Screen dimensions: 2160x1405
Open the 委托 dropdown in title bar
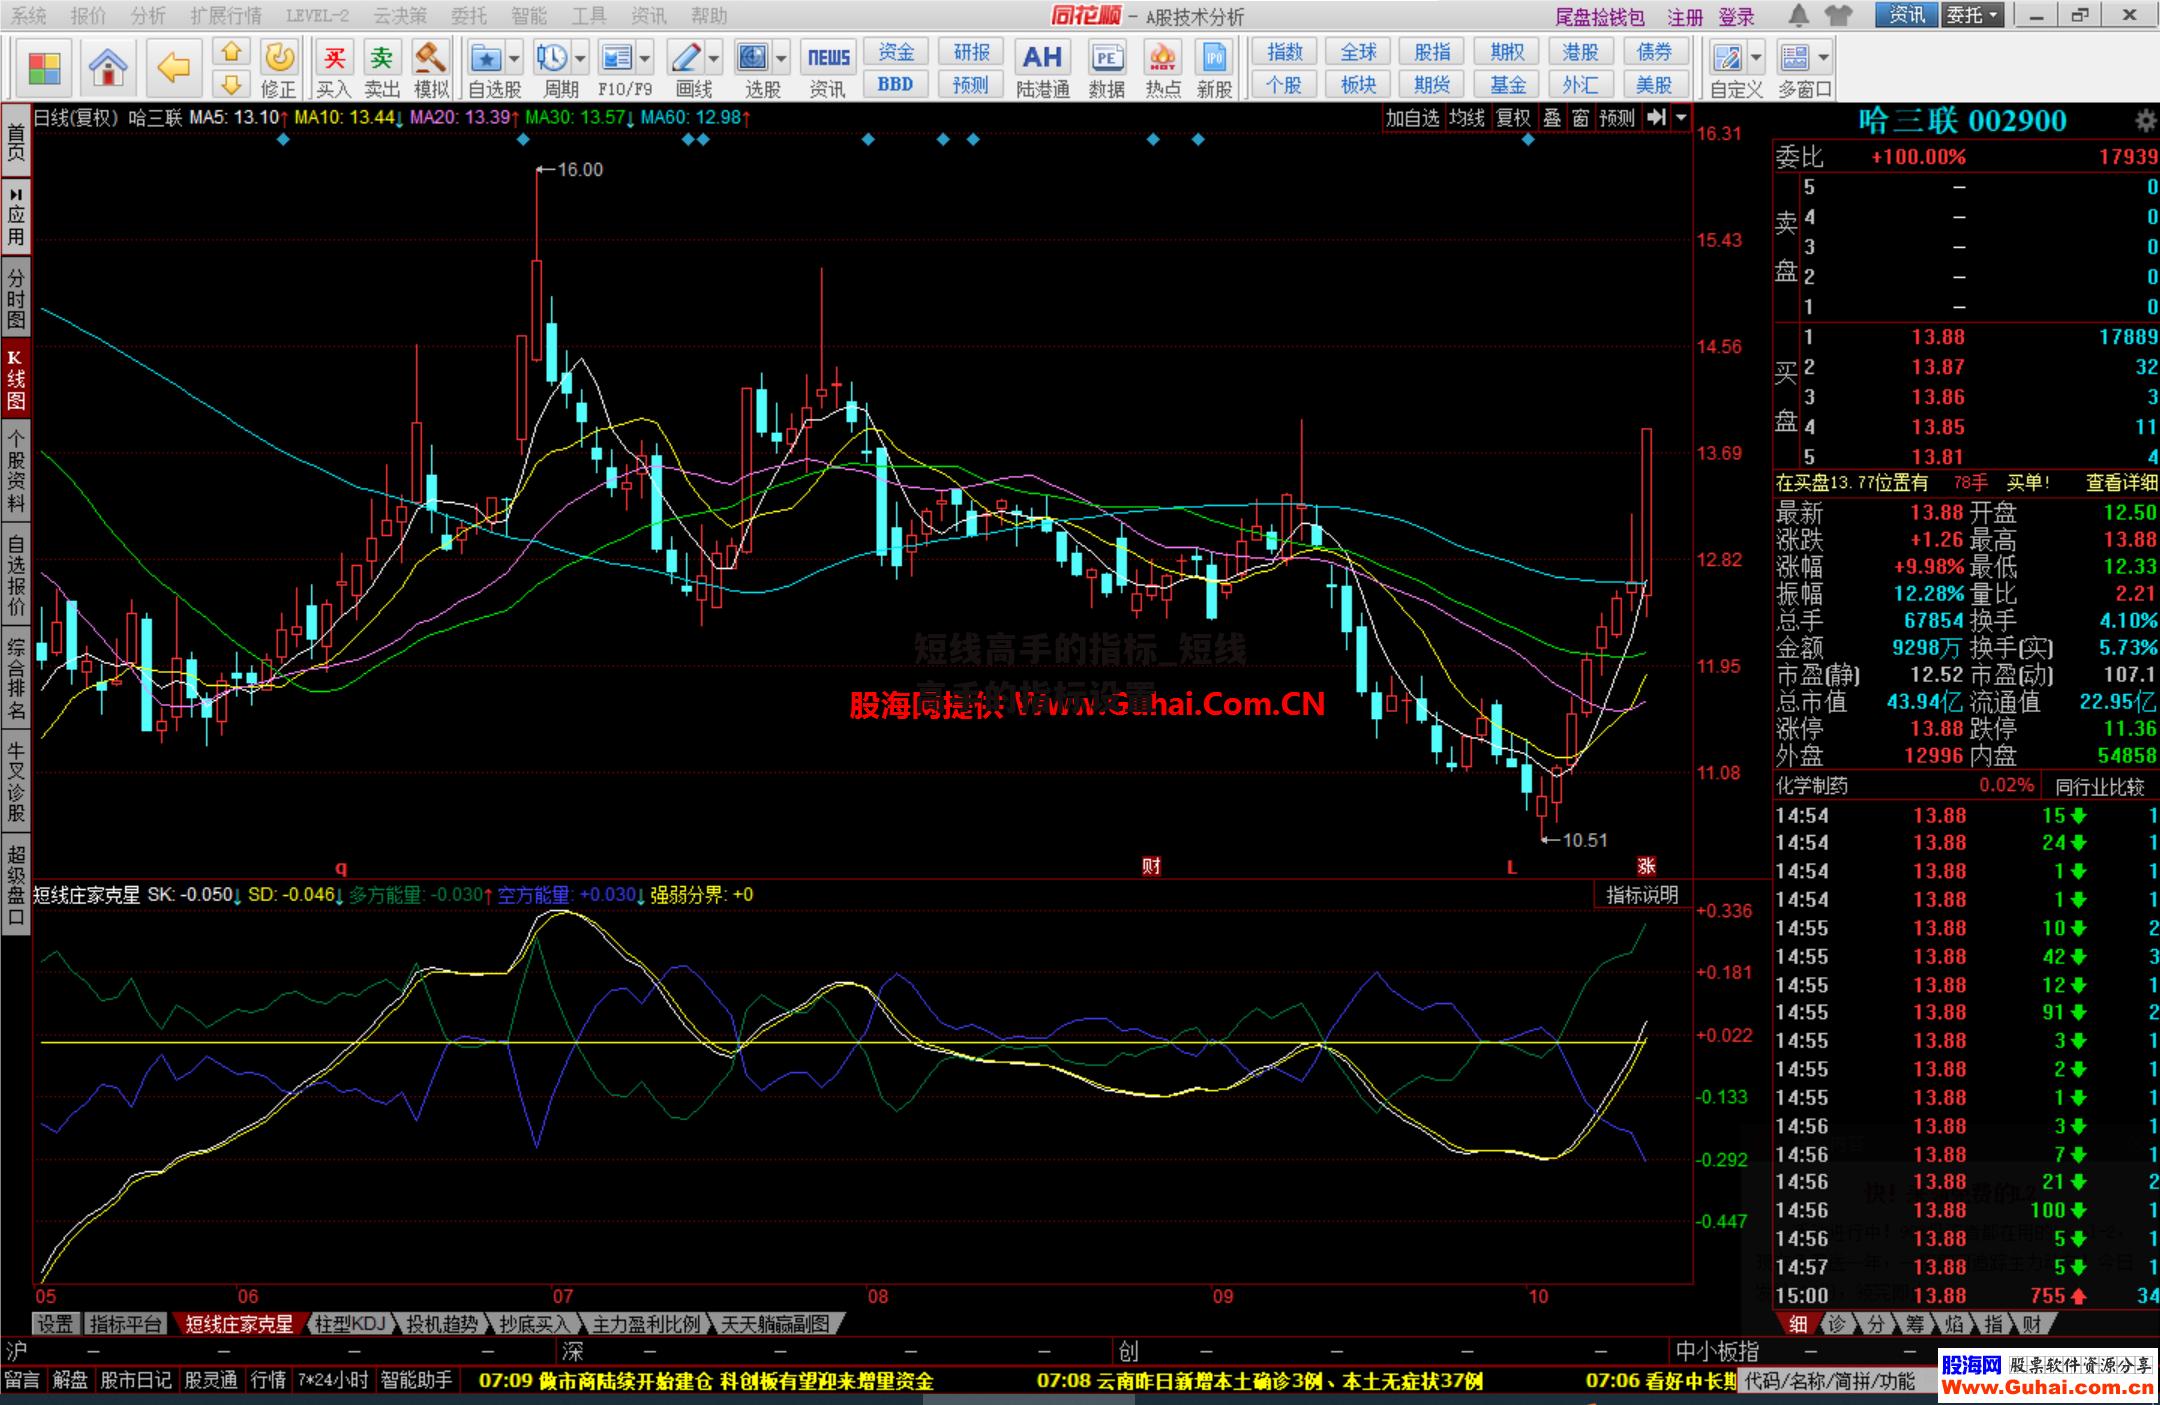[1972, 15]
